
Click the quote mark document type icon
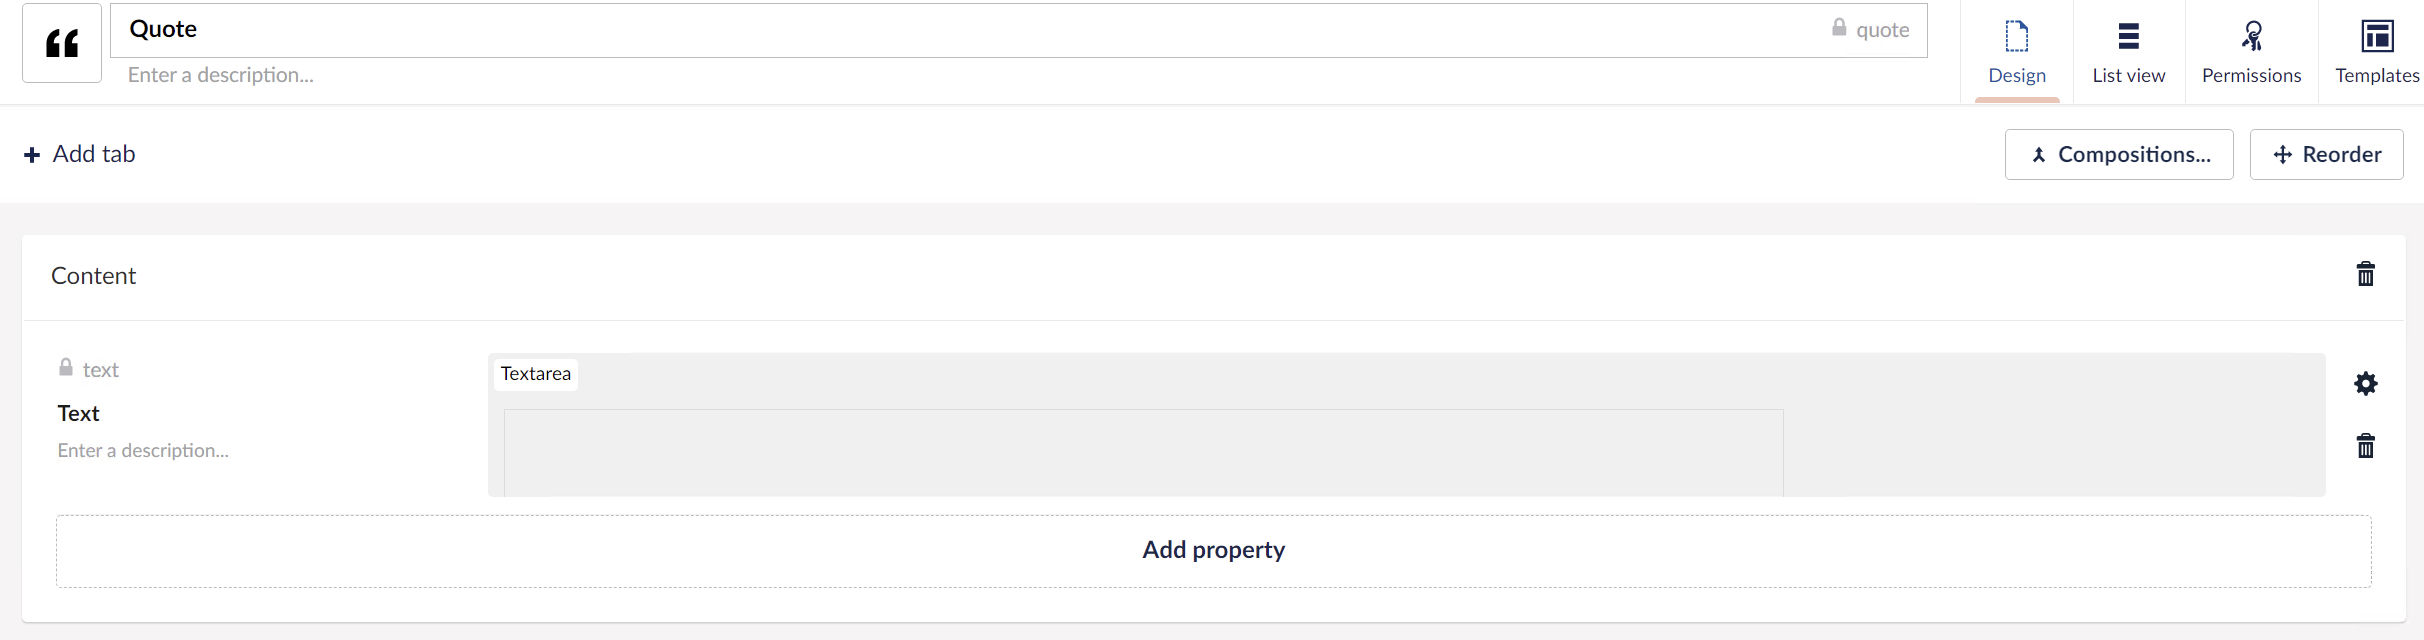(62, 43)
